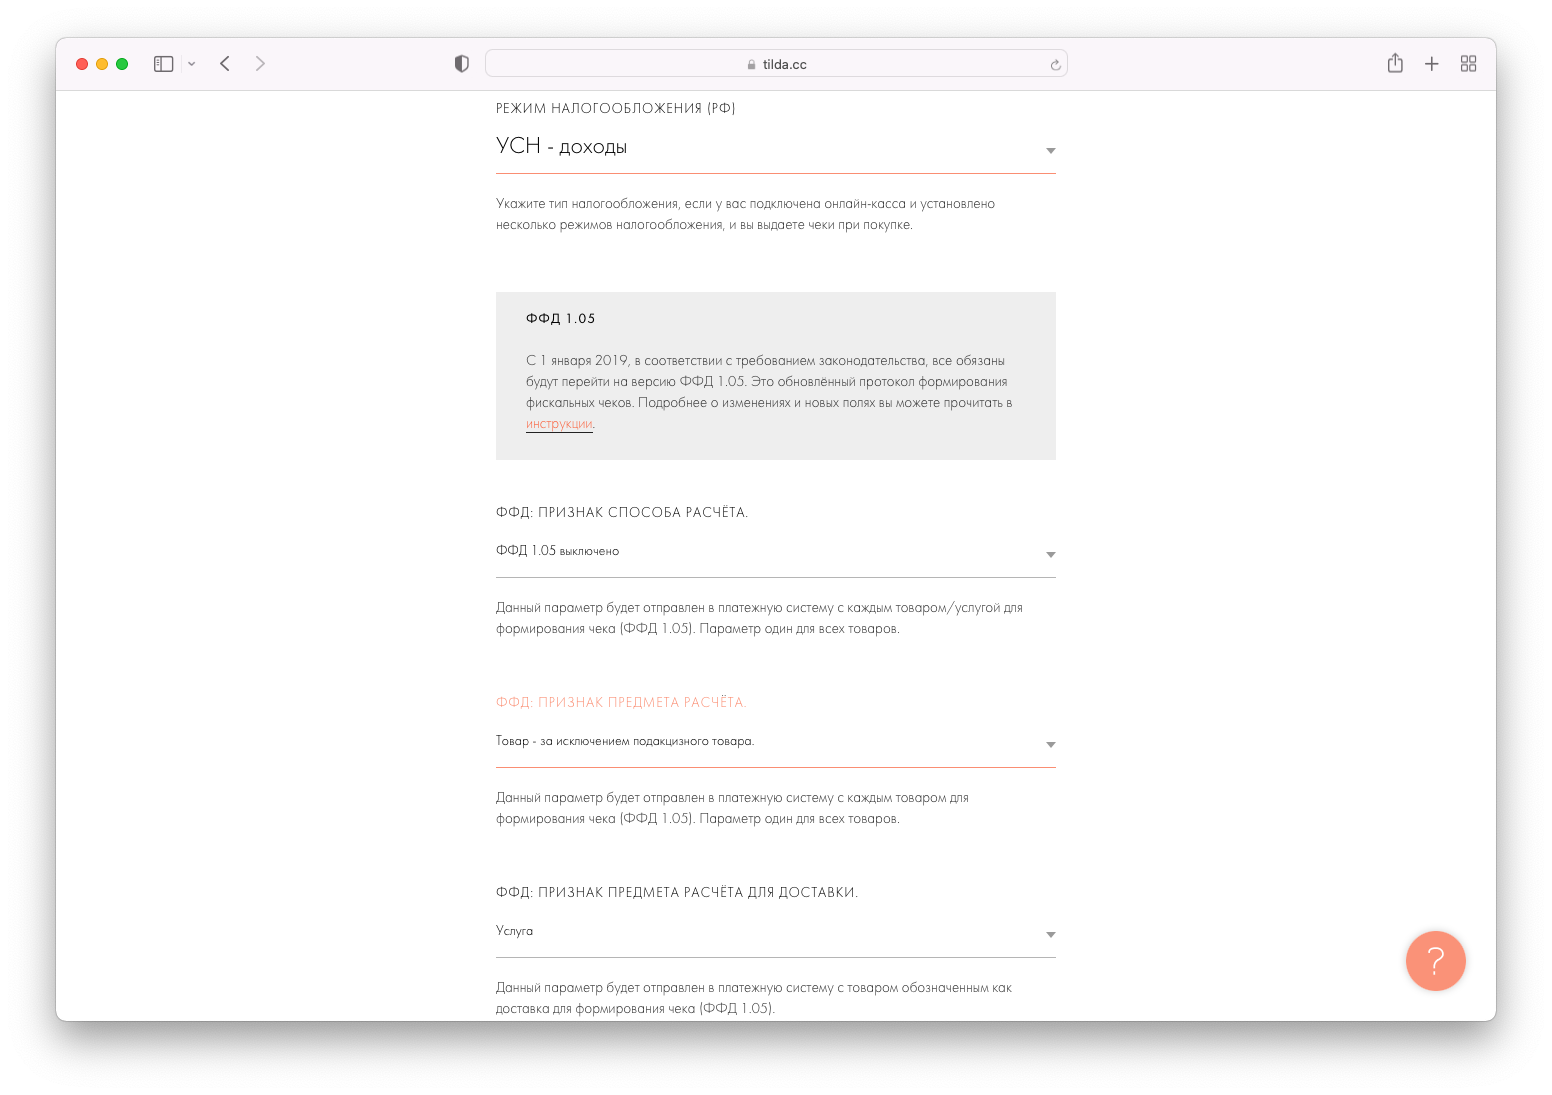Viewport: 1552px width, 1095px height.
Task: Enter full screen with green button
Action: [x=122, y=64]
